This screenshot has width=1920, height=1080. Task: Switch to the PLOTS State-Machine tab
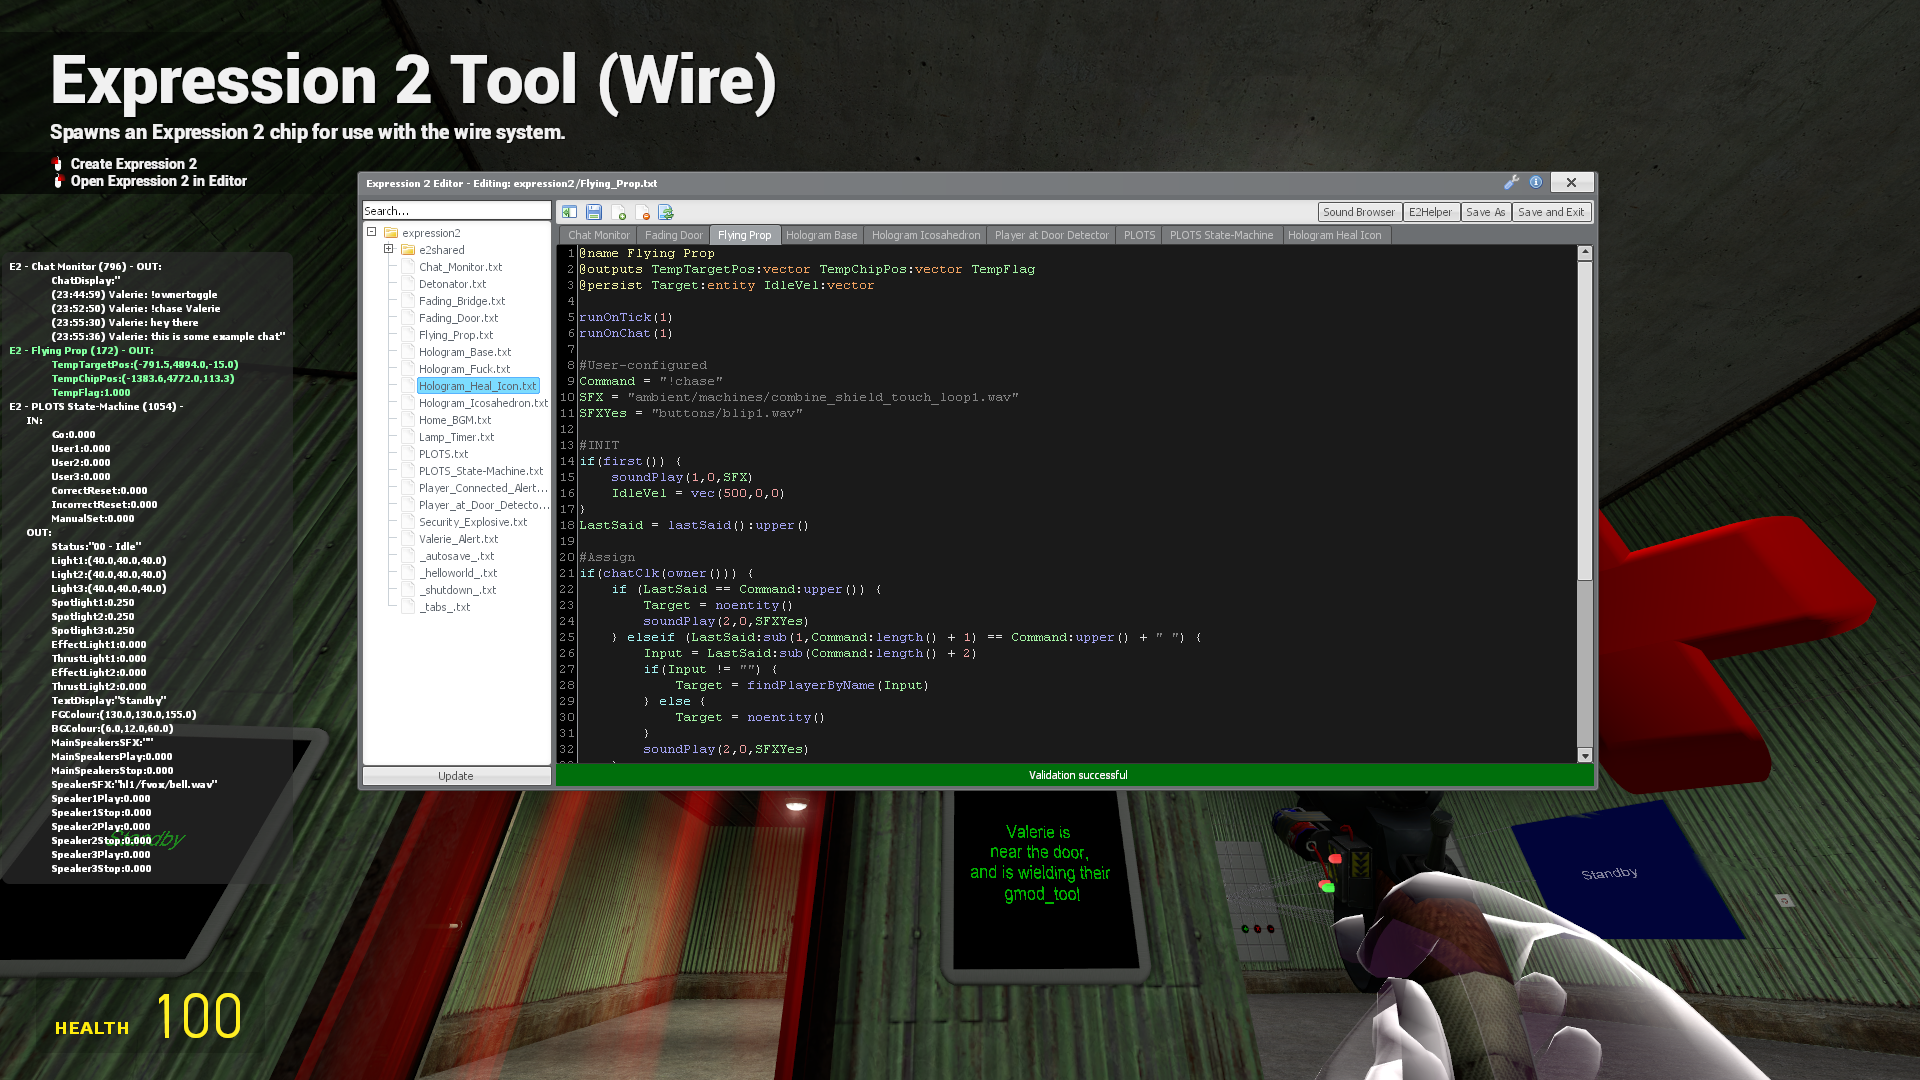tap(1221, 235)
